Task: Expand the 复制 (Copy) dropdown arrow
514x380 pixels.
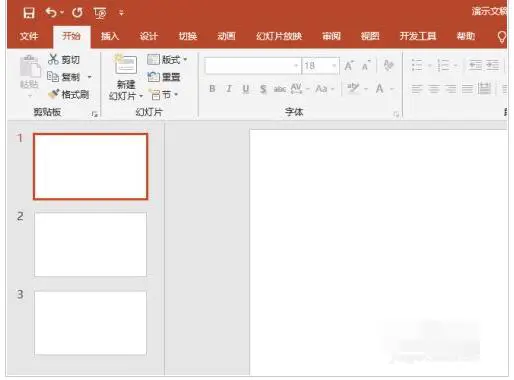Action: (89, 77)
